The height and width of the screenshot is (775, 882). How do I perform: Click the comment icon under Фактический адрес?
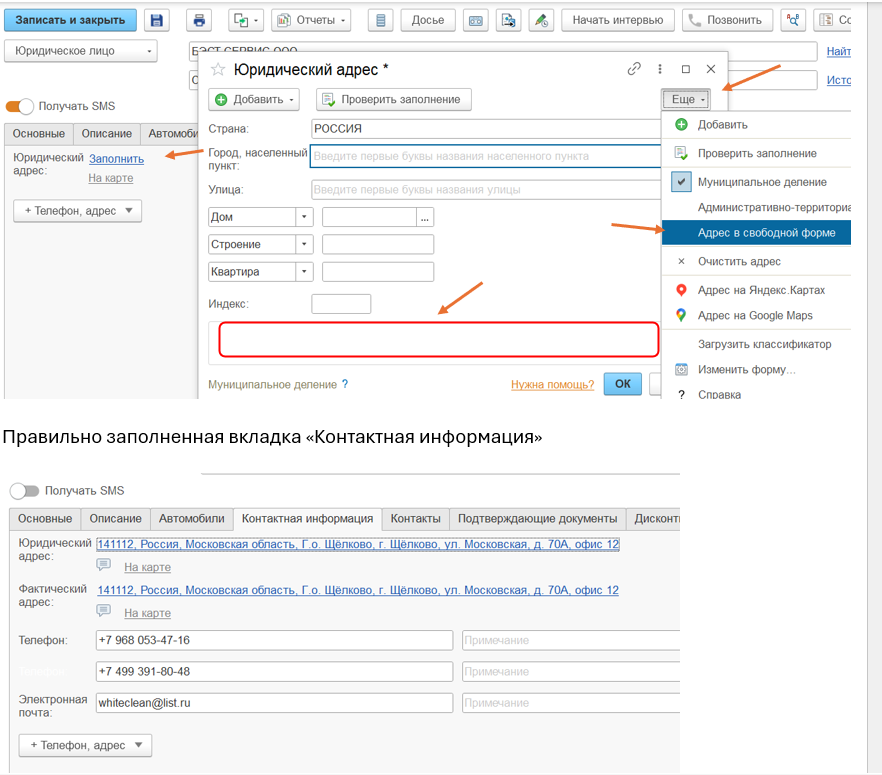(104, 610)
